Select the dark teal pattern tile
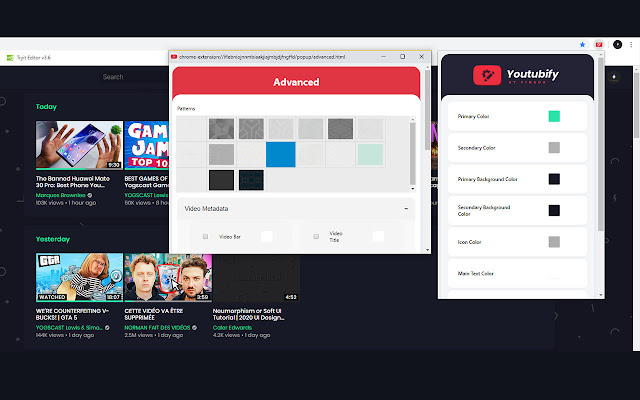The image size is (640, 400). pos(251,180)
